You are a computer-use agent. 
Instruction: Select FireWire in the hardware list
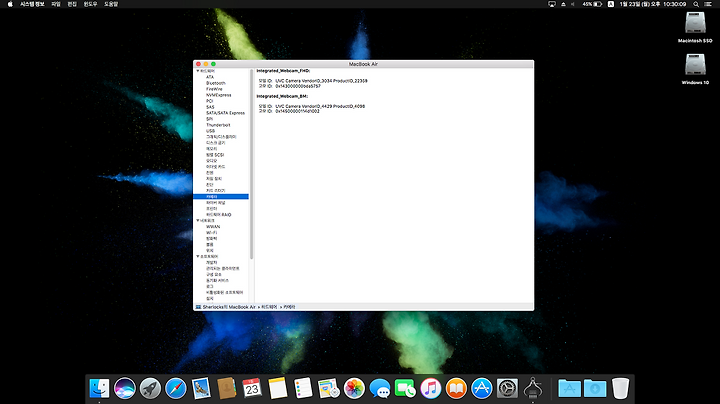pos(214,89)
